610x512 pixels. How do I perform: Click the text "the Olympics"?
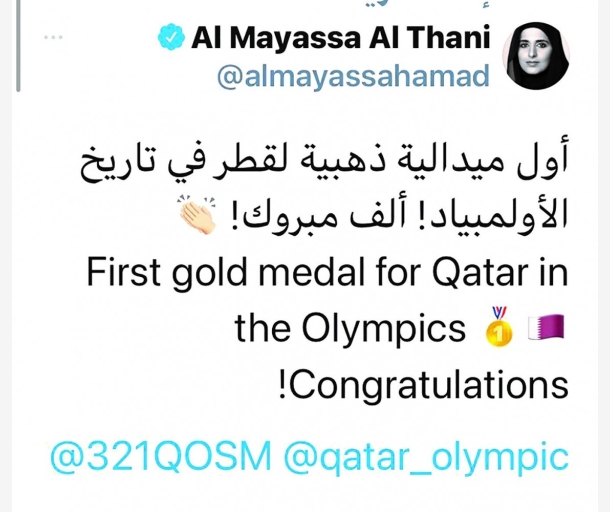[350, 329]
